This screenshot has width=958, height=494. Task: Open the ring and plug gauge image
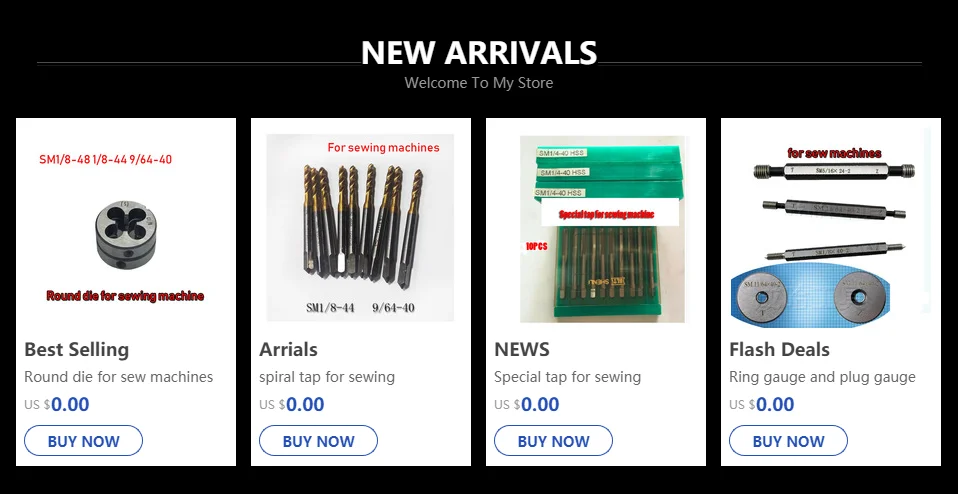831,228
